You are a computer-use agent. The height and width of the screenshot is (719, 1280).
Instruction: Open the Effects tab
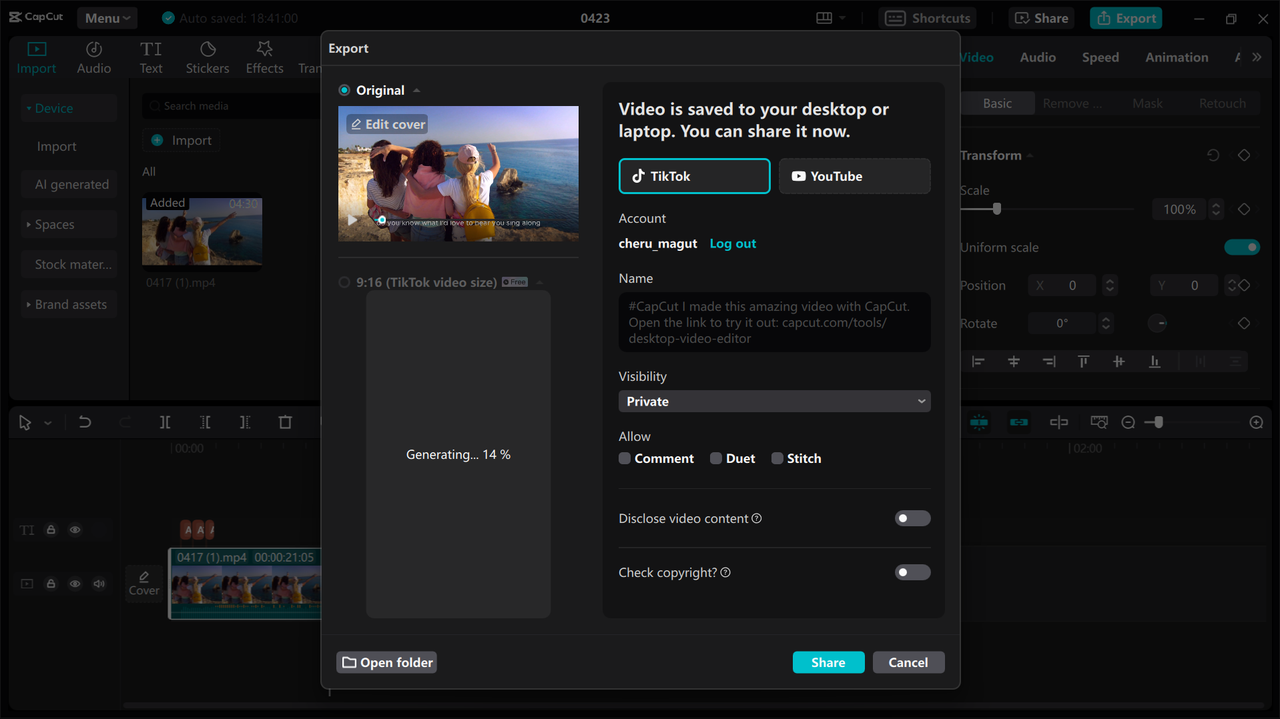click(264, 58)
